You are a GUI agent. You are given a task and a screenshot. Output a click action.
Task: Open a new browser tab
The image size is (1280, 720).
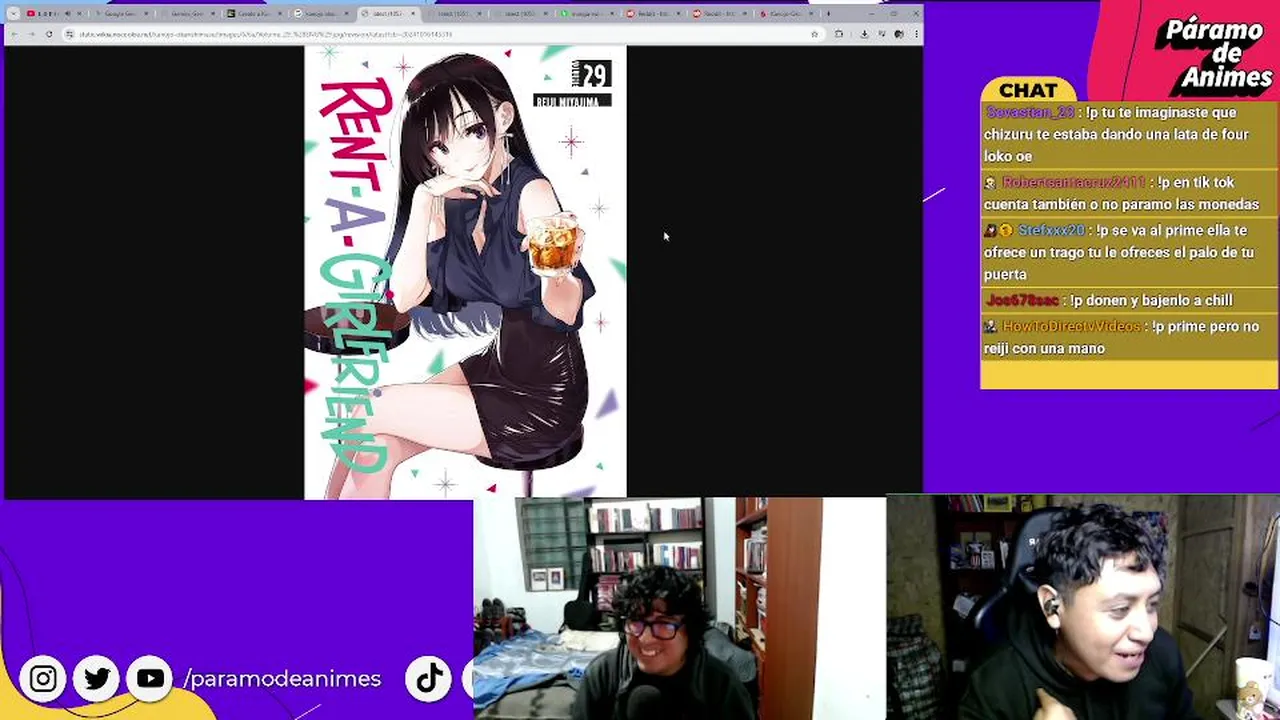829,14
